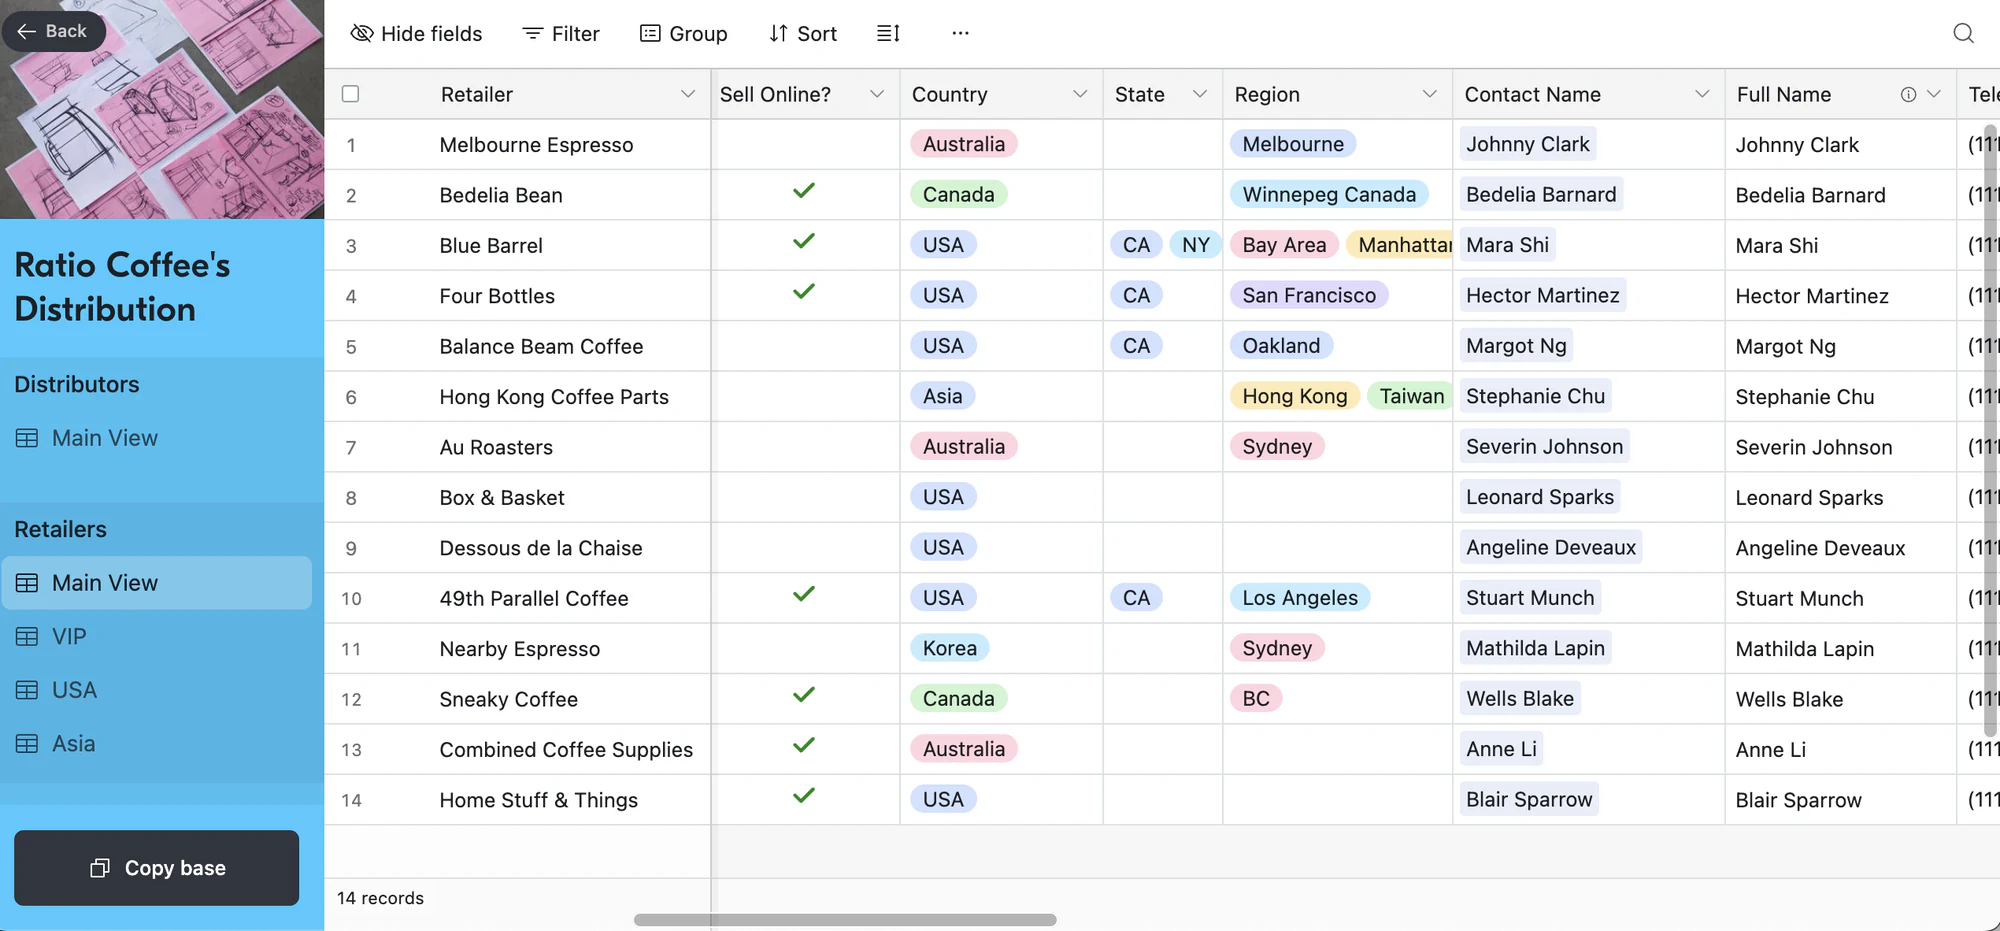Click the Asia view grid icon

[x=27, y=743]
